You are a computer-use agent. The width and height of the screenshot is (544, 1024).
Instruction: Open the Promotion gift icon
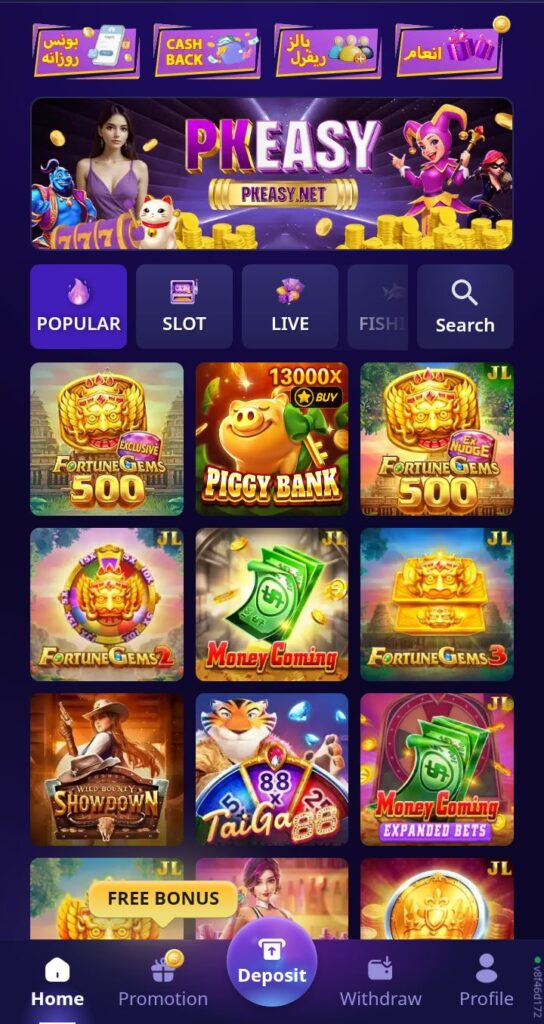163,968
